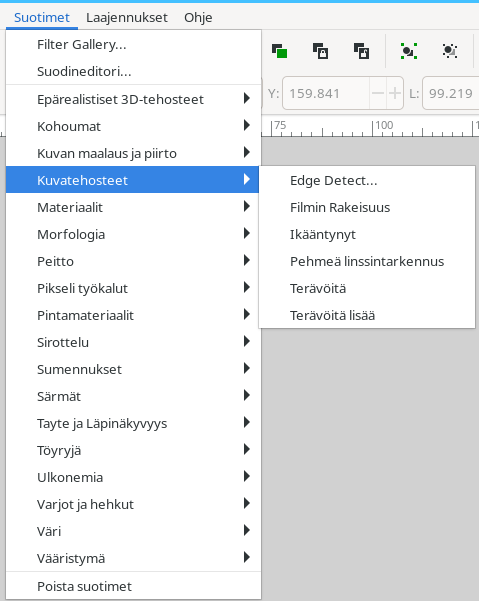479x601 pixels.
Task: Click the Y coordinate field showing 159.841
Action: [x=326, y=93]
